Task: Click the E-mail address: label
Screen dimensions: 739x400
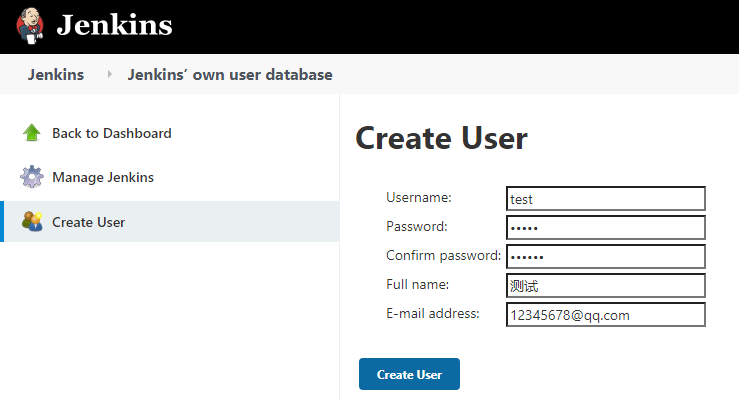Action: pos(433,314)
